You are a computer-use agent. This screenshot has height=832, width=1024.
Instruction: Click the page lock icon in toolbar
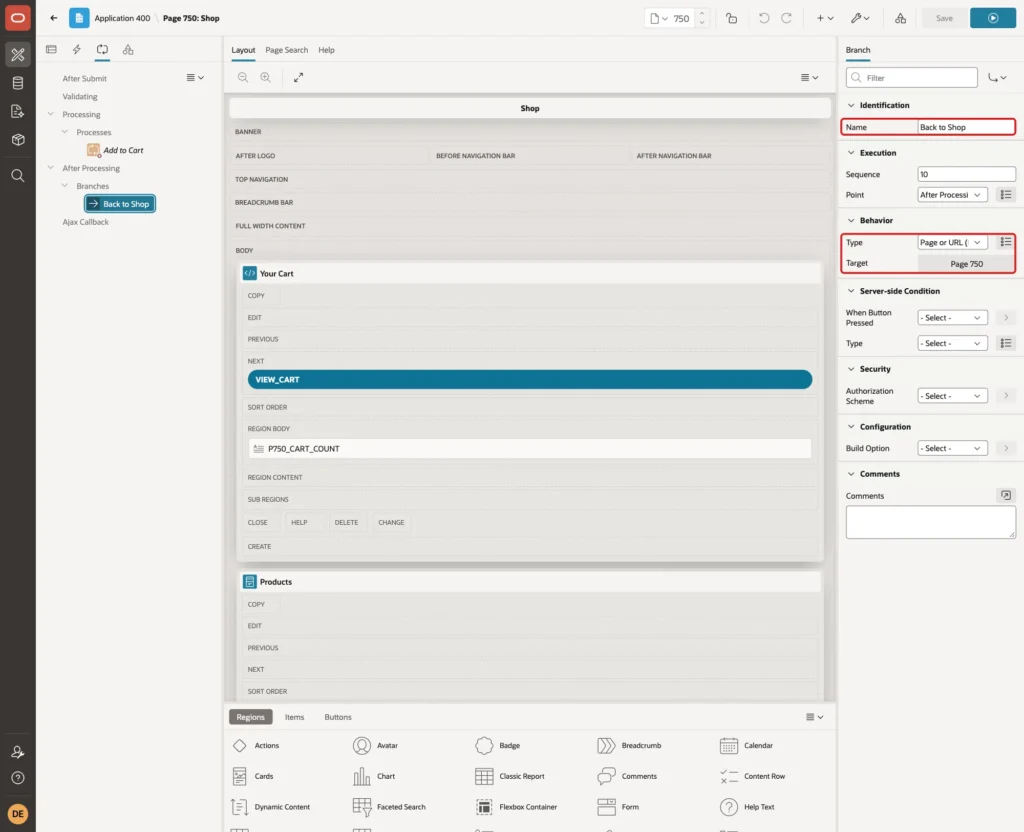[731, 18]
